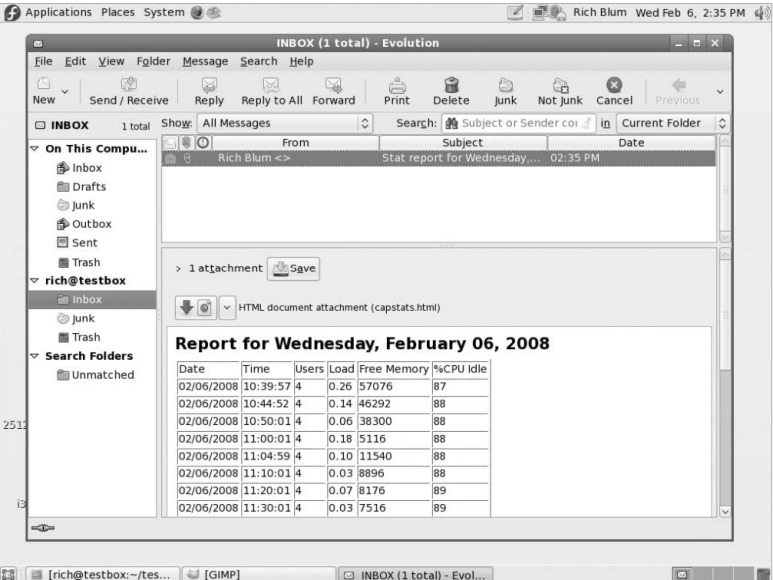The image size is (773, 580).
Task: Collapse the Search Folders tree
Action: point(35,356)
